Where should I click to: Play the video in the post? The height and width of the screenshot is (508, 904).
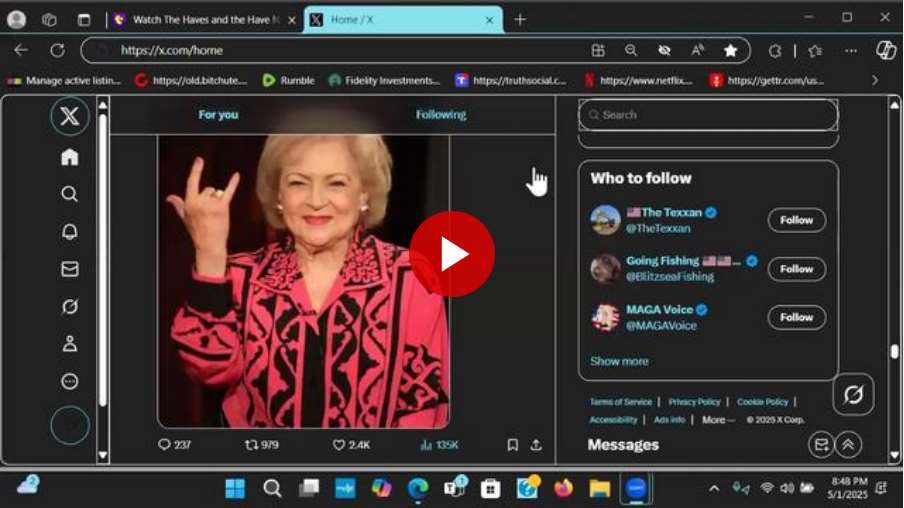452,254
